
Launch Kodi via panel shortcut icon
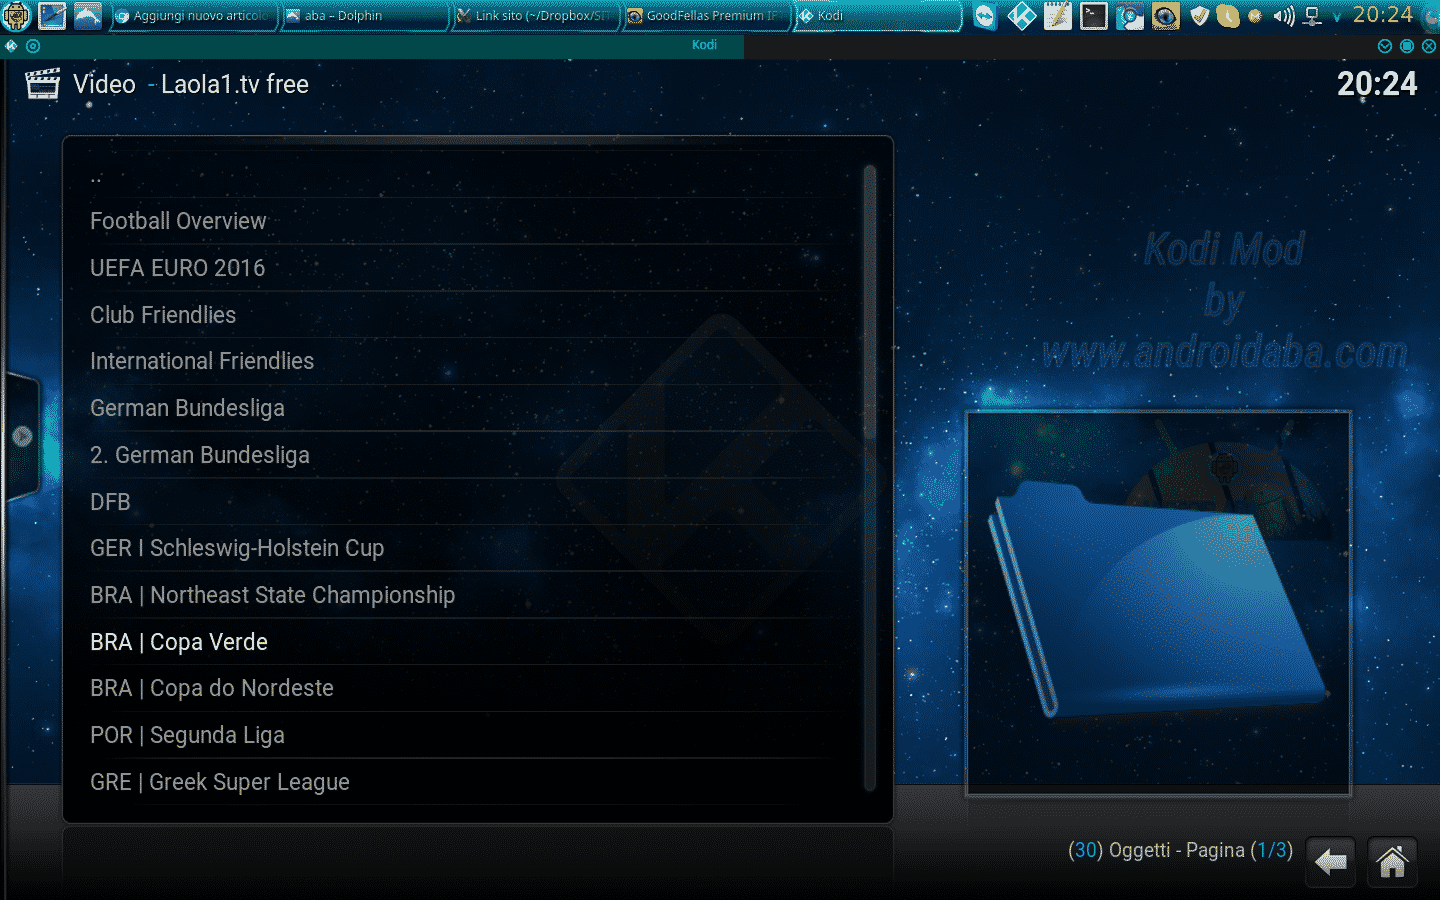[1021, 16]
